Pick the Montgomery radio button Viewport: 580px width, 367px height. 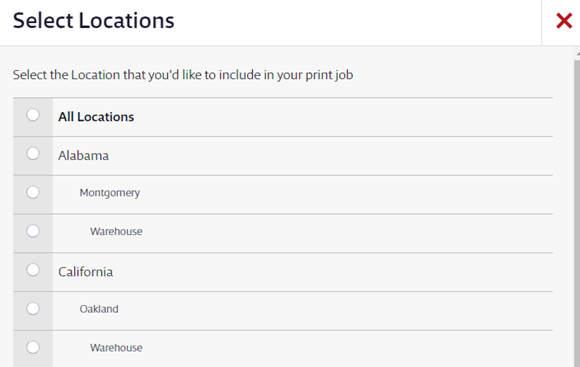pos(33,192)
